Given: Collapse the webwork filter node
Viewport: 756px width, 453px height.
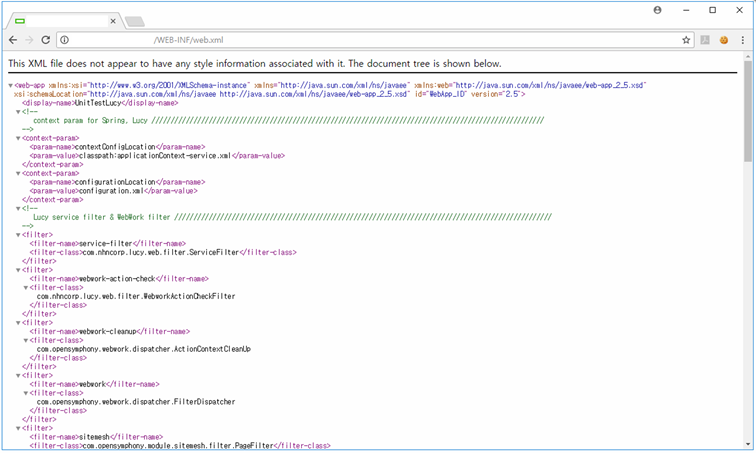Looking at the screenshot, I should pos(18,376).
